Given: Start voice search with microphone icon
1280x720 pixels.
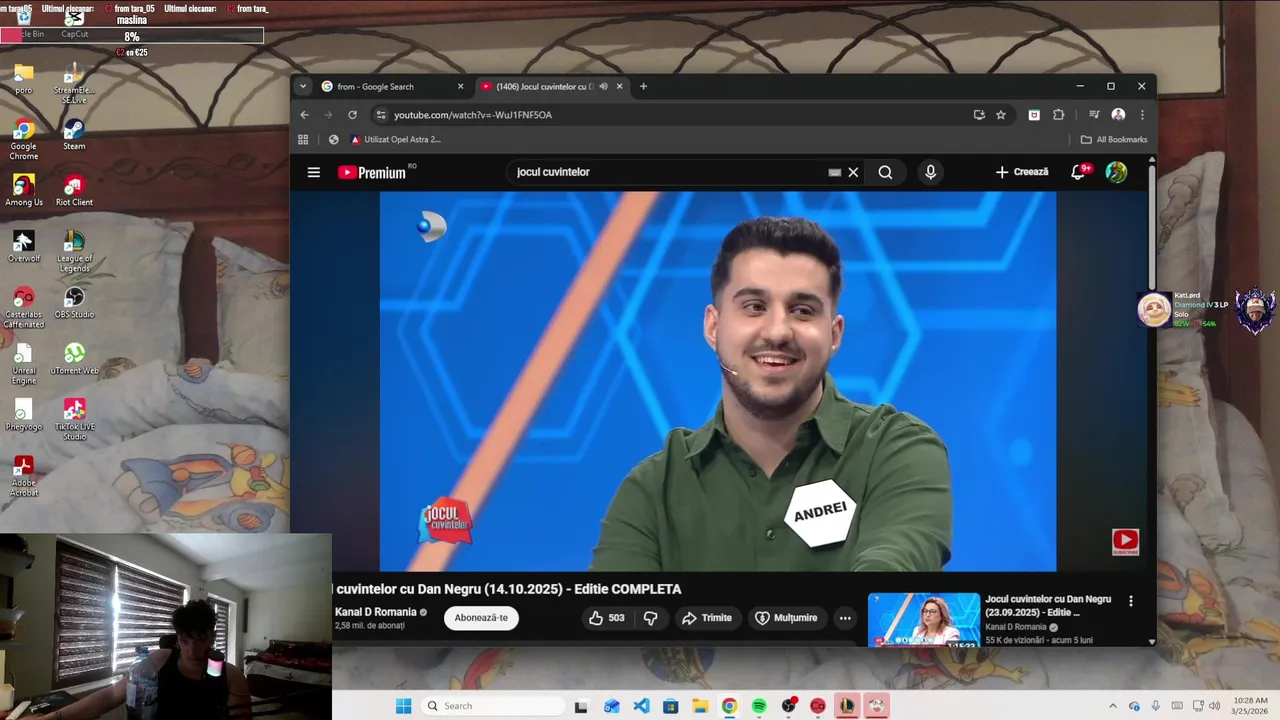Looking at the screenshot, I should pyautogui.click(x=930, y=172).
